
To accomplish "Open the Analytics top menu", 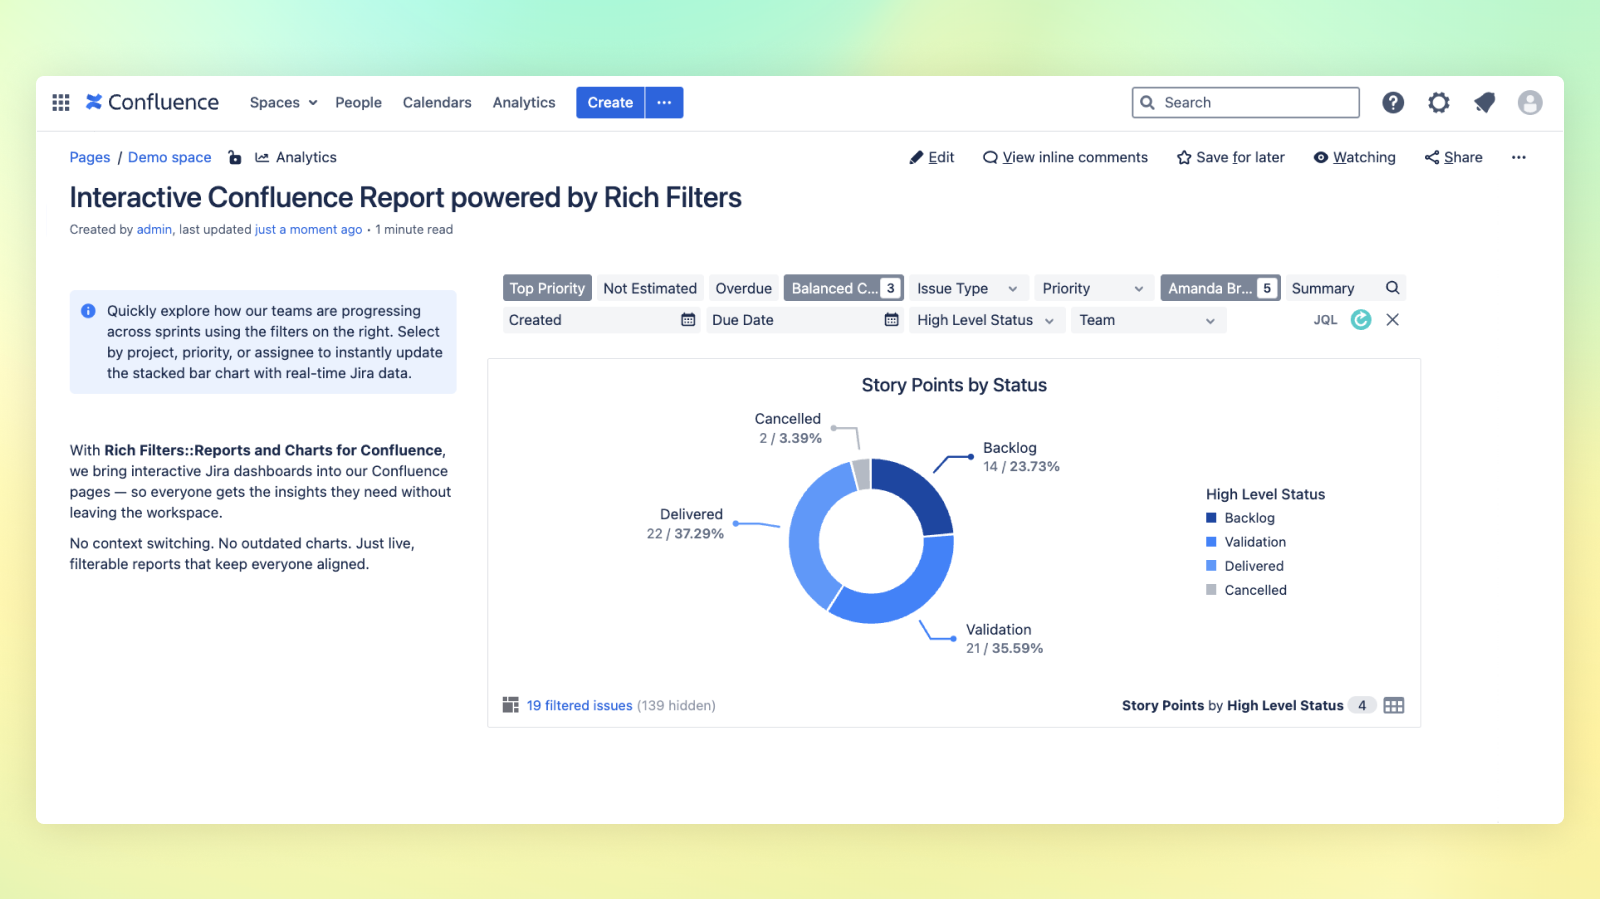I will tap(524, 102).
